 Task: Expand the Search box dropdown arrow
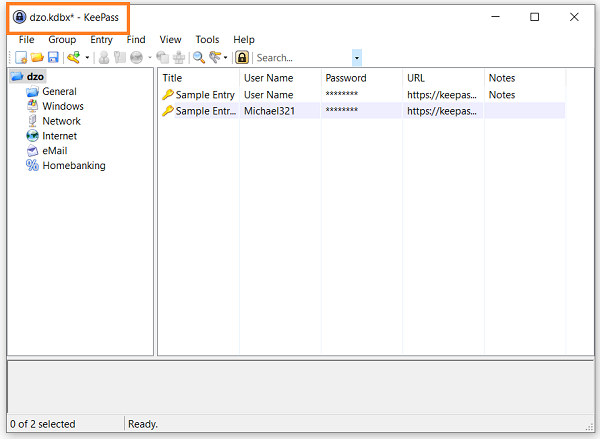(357, 58)
